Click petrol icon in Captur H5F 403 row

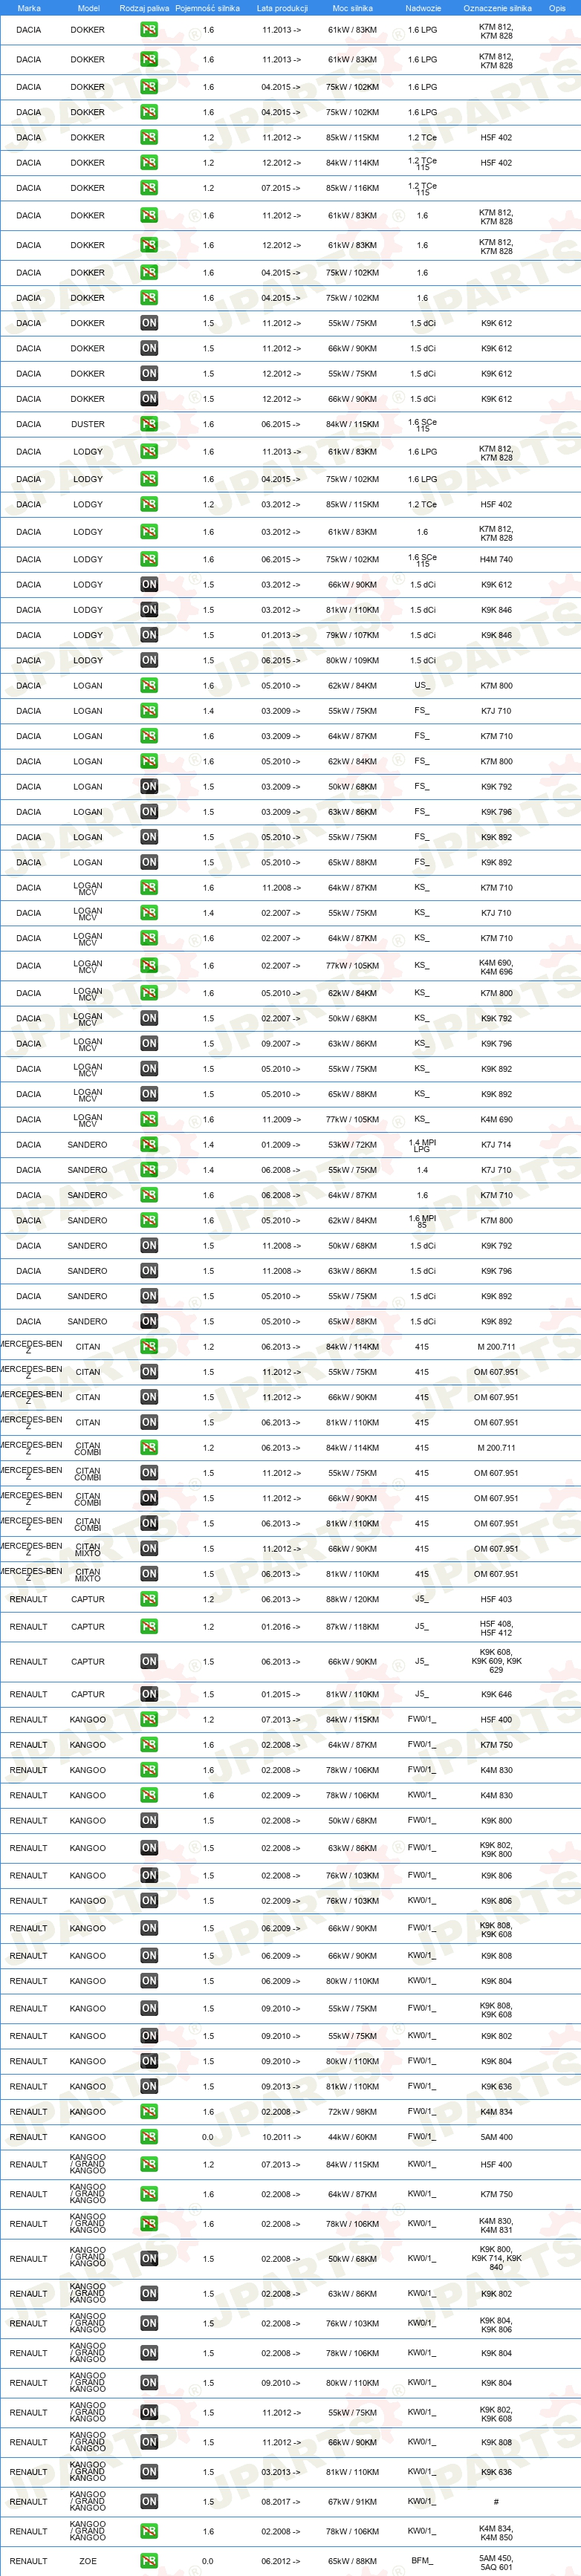(149, 1599)
